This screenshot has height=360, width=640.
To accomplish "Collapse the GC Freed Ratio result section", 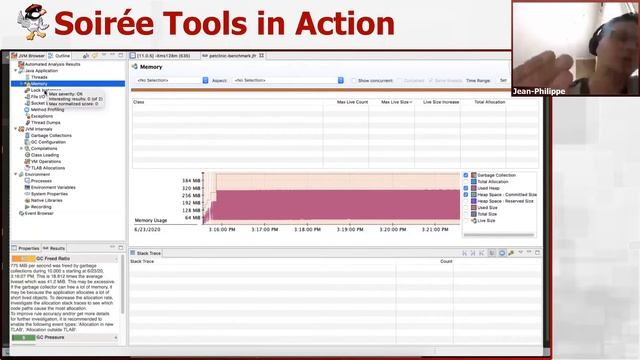I will pyautogui.click(x=116, y=259).
